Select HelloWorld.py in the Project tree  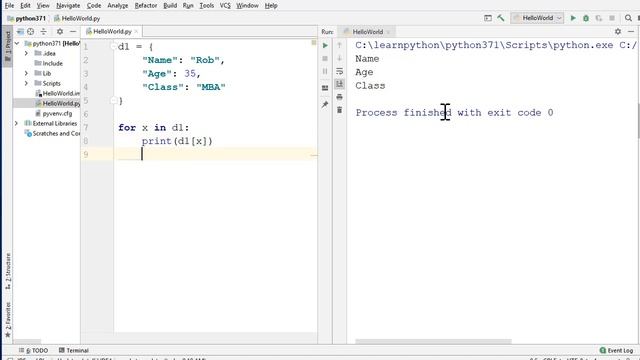click(x=58, y=103)
